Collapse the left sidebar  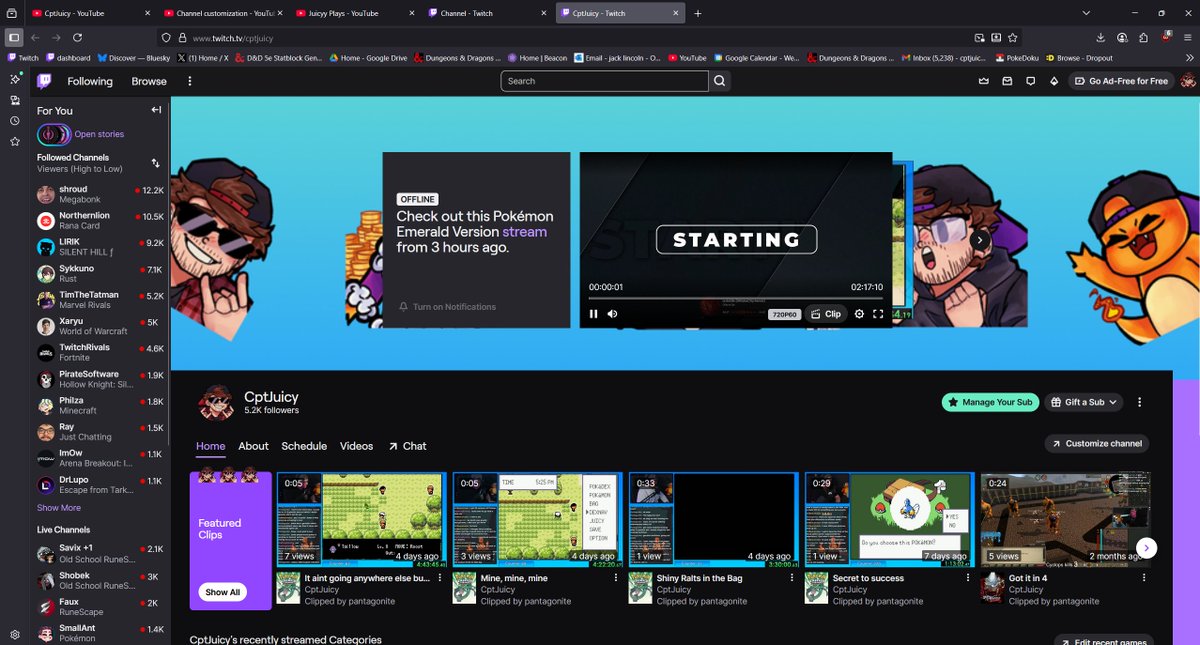click(x=155, y=110)
